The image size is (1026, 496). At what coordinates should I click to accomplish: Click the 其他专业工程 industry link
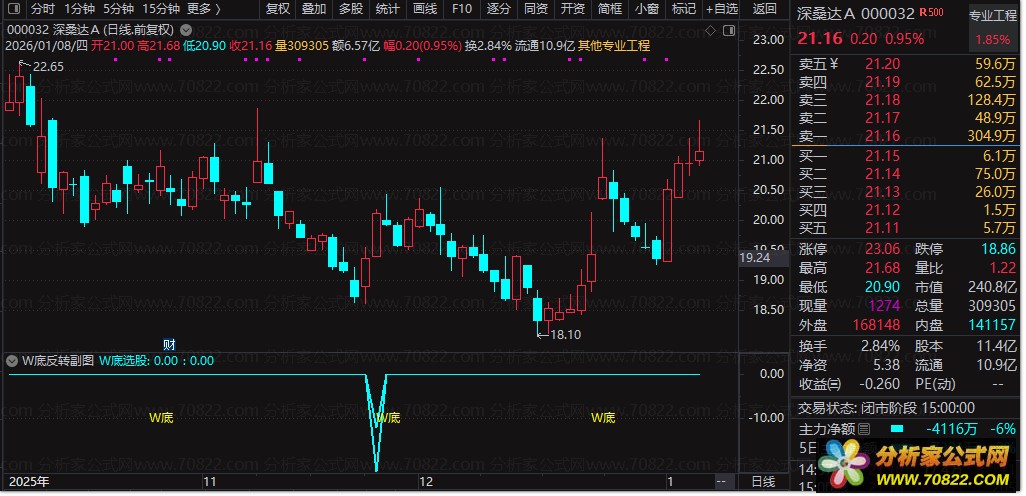click(614, 45)
